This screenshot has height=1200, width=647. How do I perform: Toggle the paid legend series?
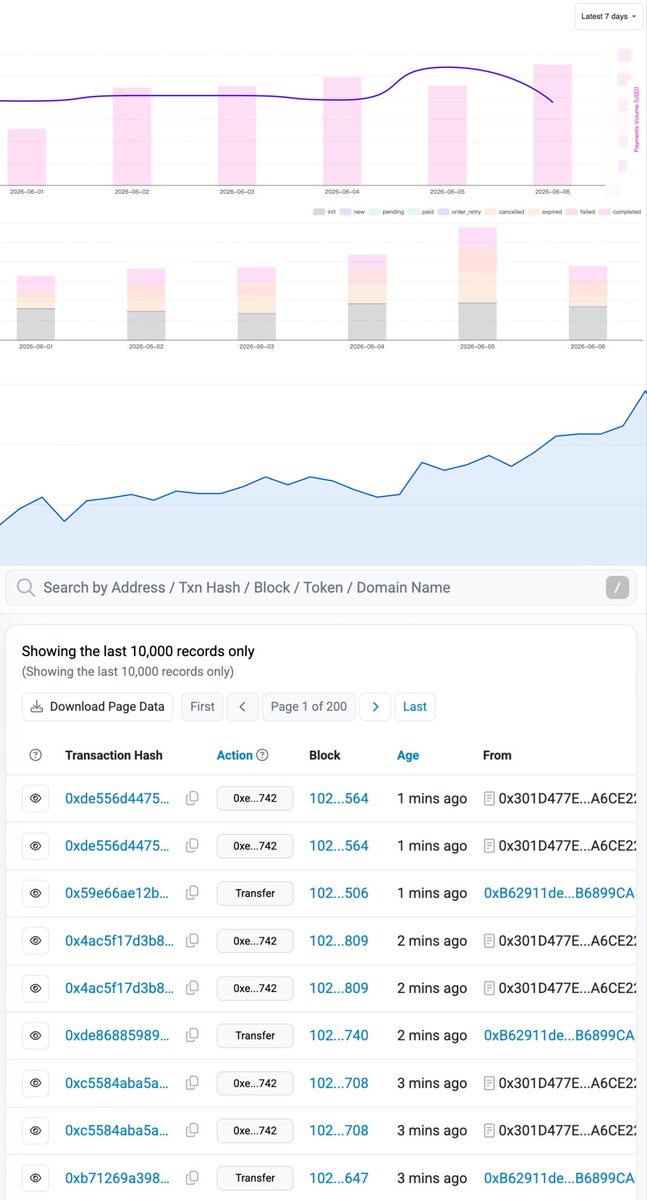tap(421, 212)
